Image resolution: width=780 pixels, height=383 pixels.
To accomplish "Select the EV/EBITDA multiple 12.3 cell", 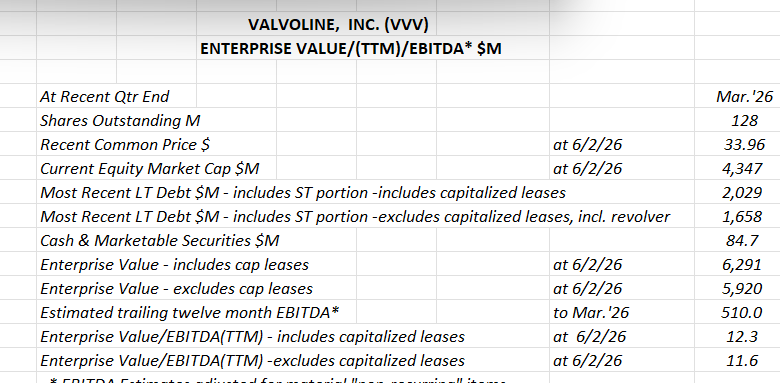I will coord(737,336).
